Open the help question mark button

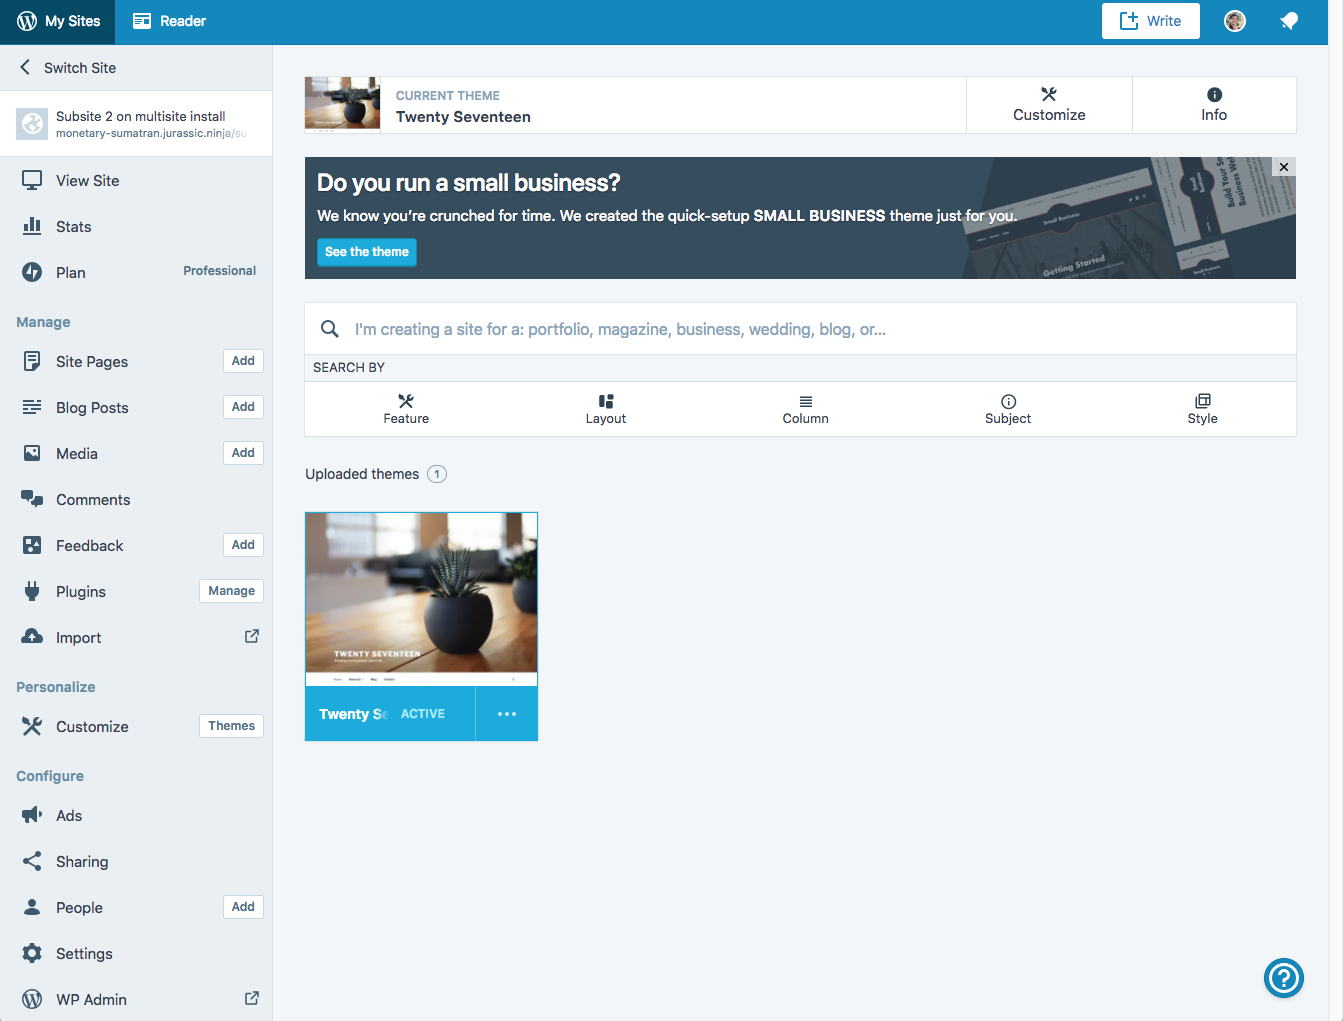tap(1284, 978)
